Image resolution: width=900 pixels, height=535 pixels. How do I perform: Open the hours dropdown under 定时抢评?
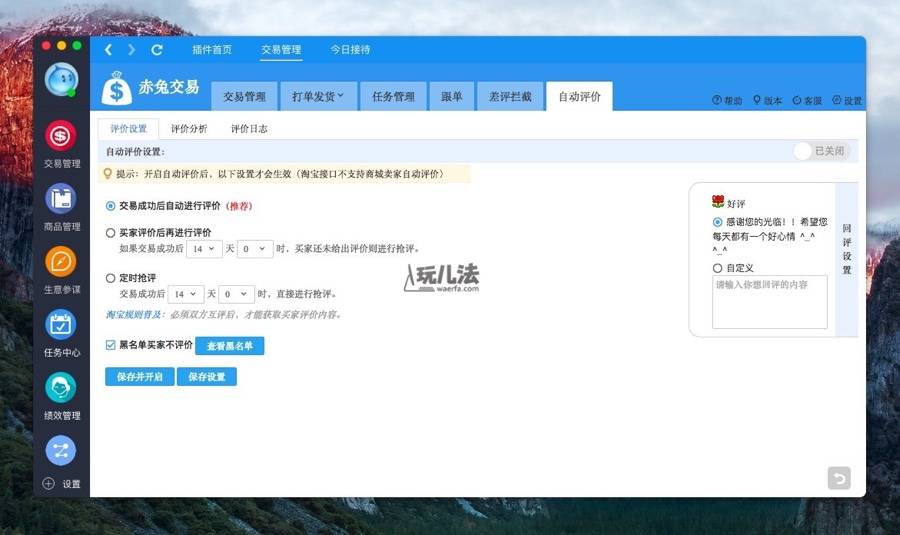tap(236, 294)
